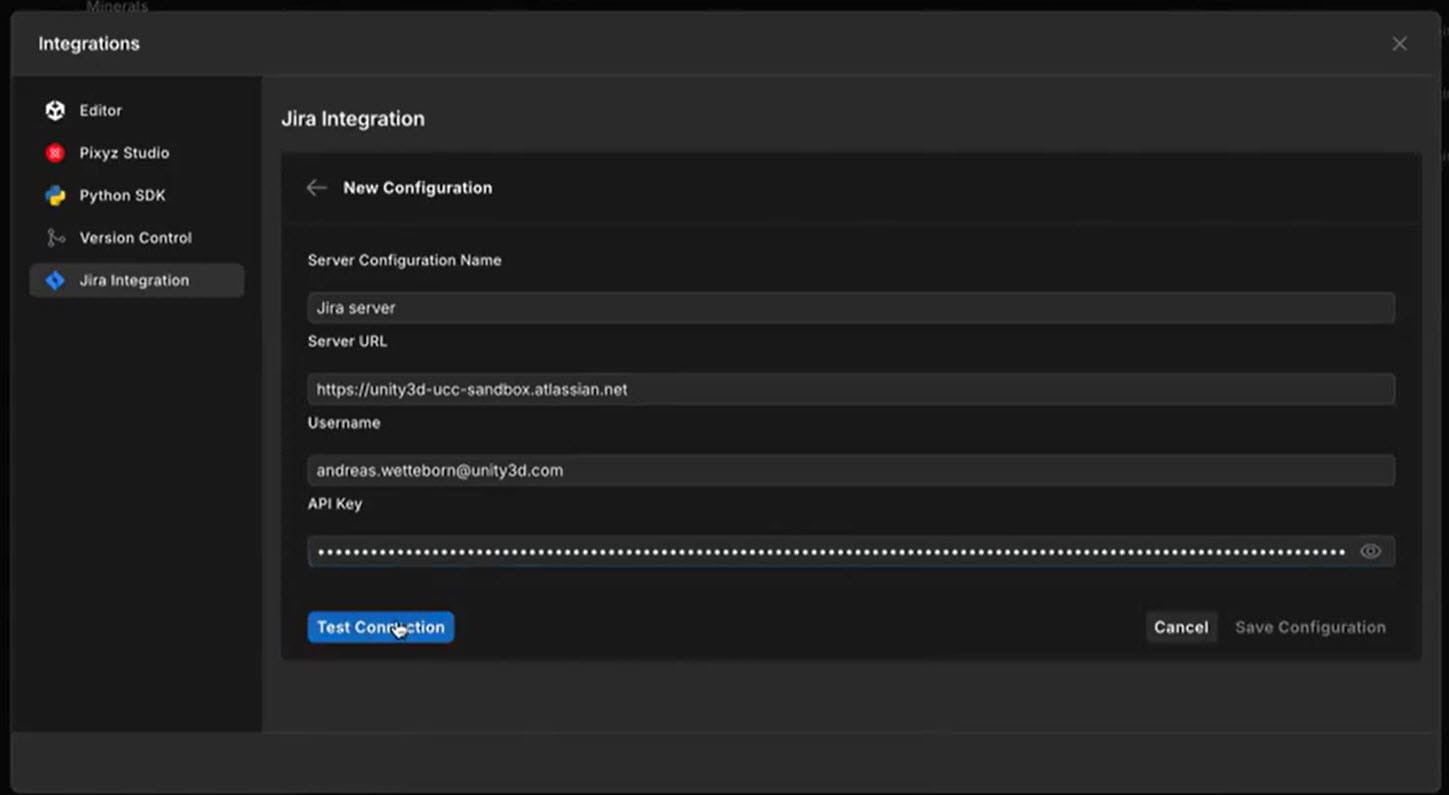The image size is (1449, 795).
Task: Click the New Configuration title text
Action: (417, 188)
